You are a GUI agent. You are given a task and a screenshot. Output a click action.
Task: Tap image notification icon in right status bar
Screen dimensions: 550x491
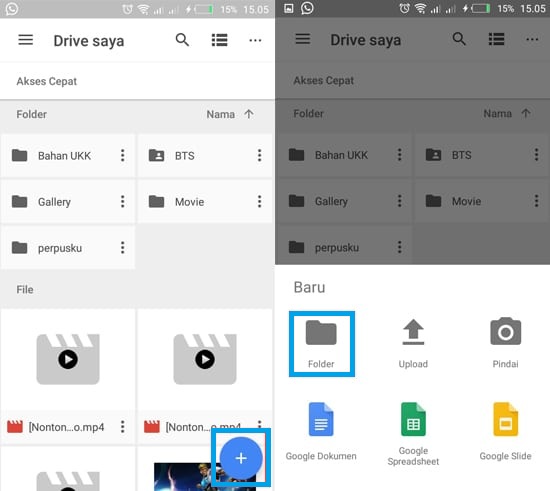[x=288, y=8]
